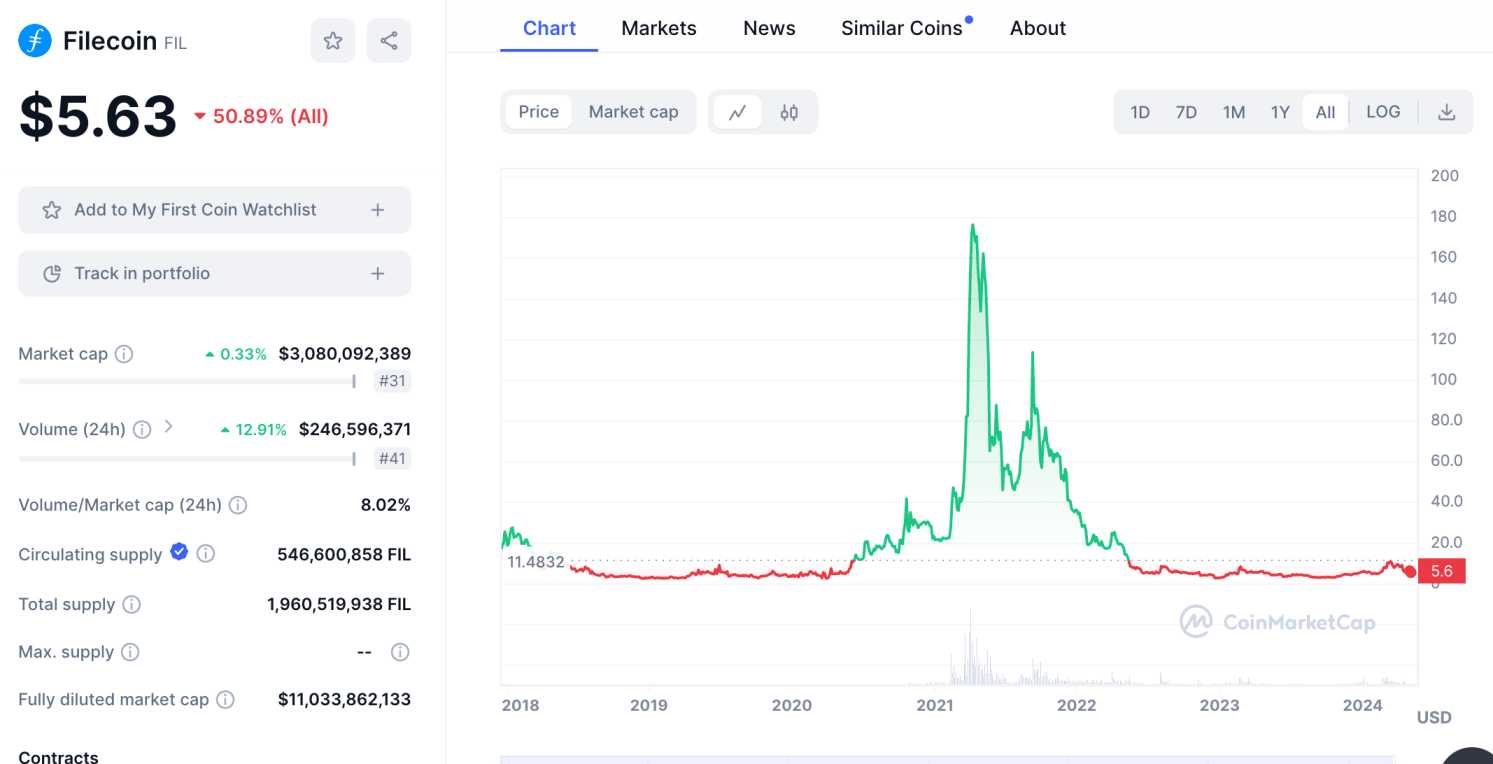Open Volume/Market cap (24h) info icon
Screen dimensions: 1493x764
[x=238, y=505]
